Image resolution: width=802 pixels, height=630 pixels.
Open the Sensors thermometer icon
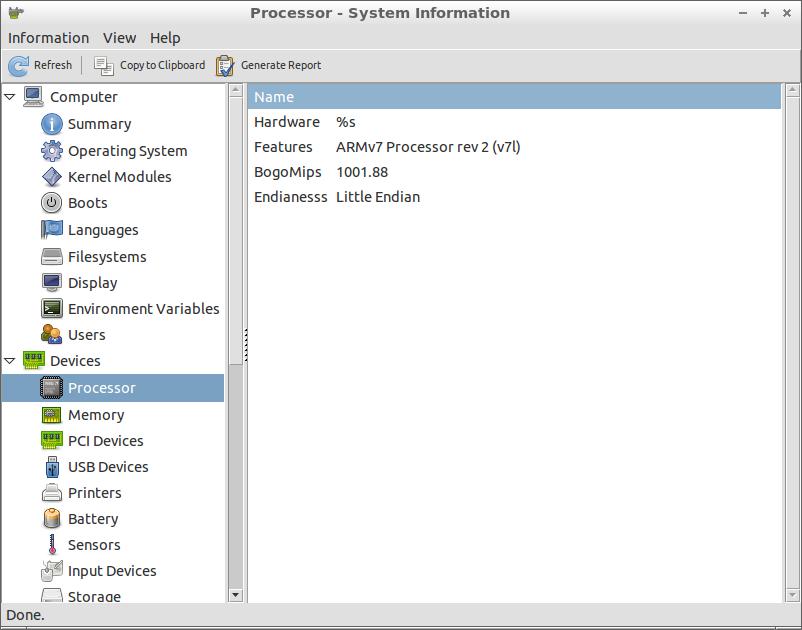[x=52, y=545]
